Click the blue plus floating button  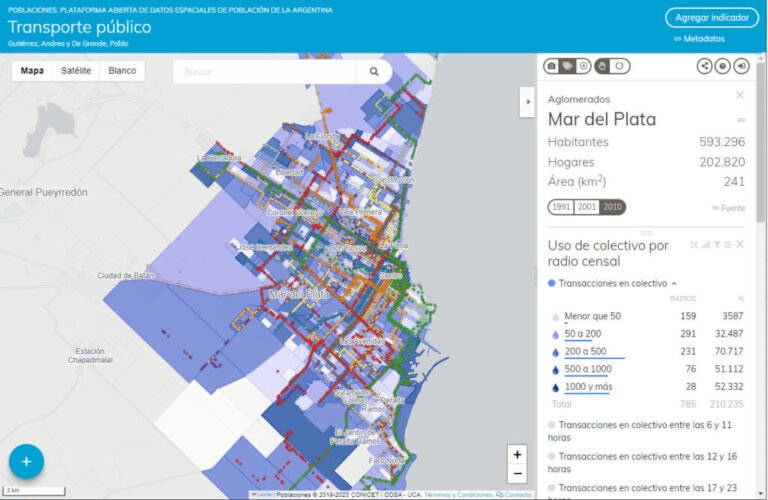coord(26,461)
